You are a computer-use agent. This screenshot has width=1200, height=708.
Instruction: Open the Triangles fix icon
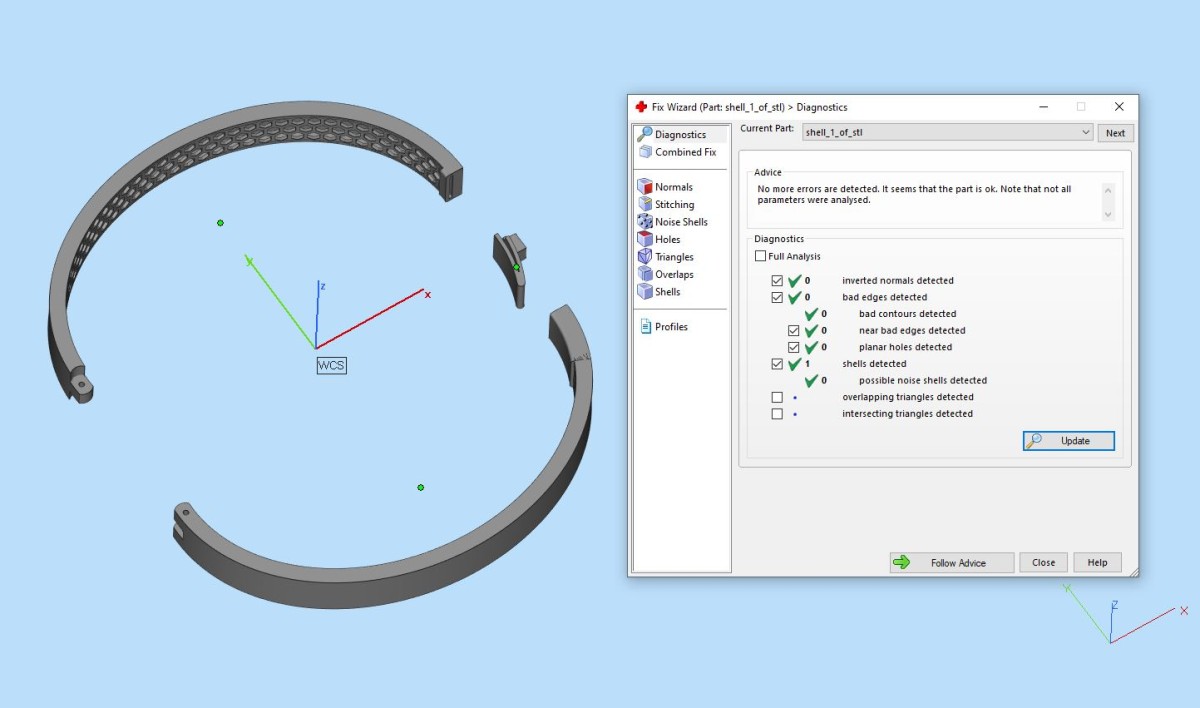coord(645,257)
